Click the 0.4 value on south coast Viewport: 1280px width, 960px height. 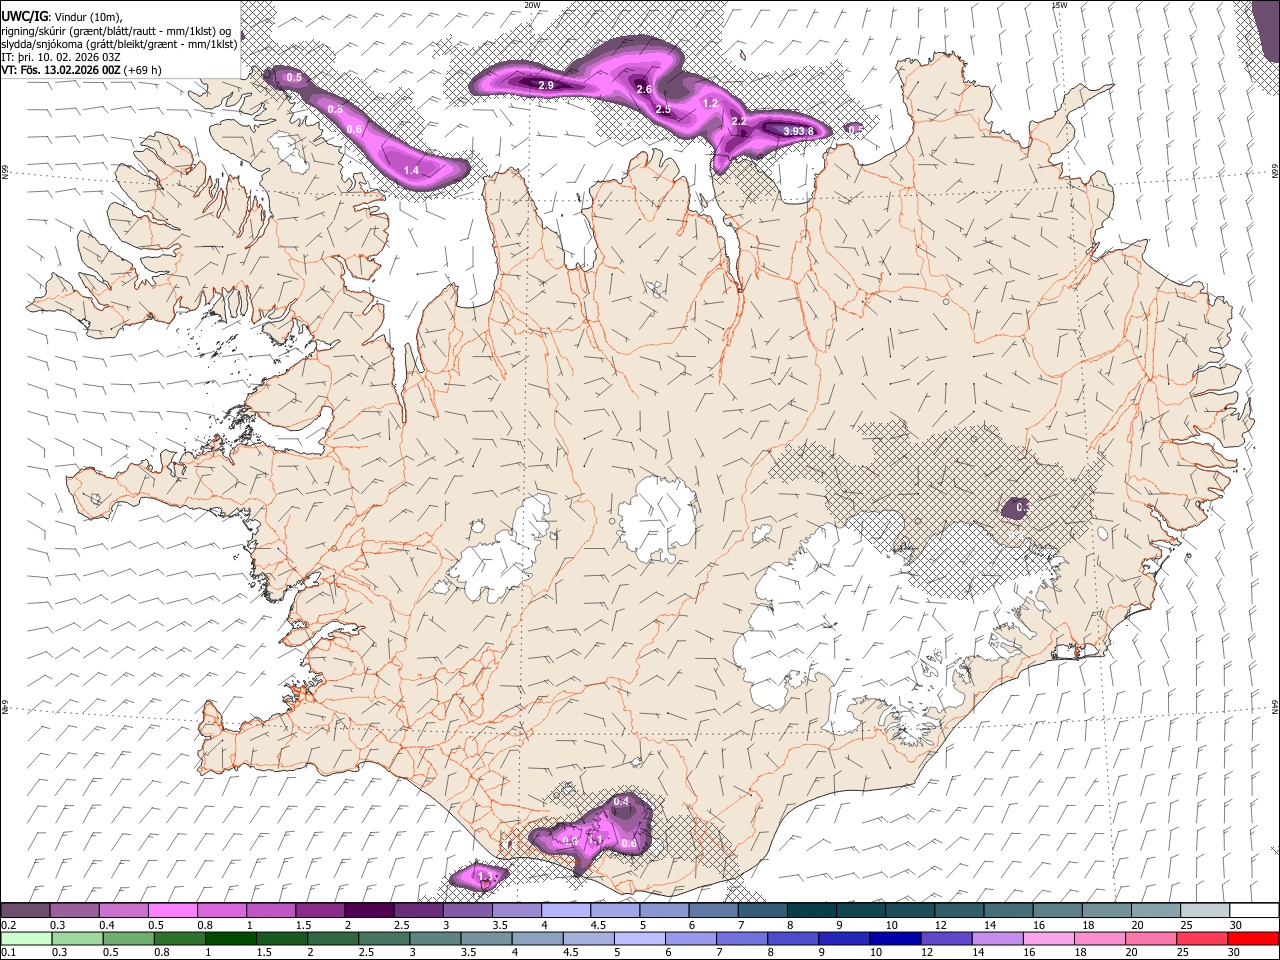coord(621,802)
